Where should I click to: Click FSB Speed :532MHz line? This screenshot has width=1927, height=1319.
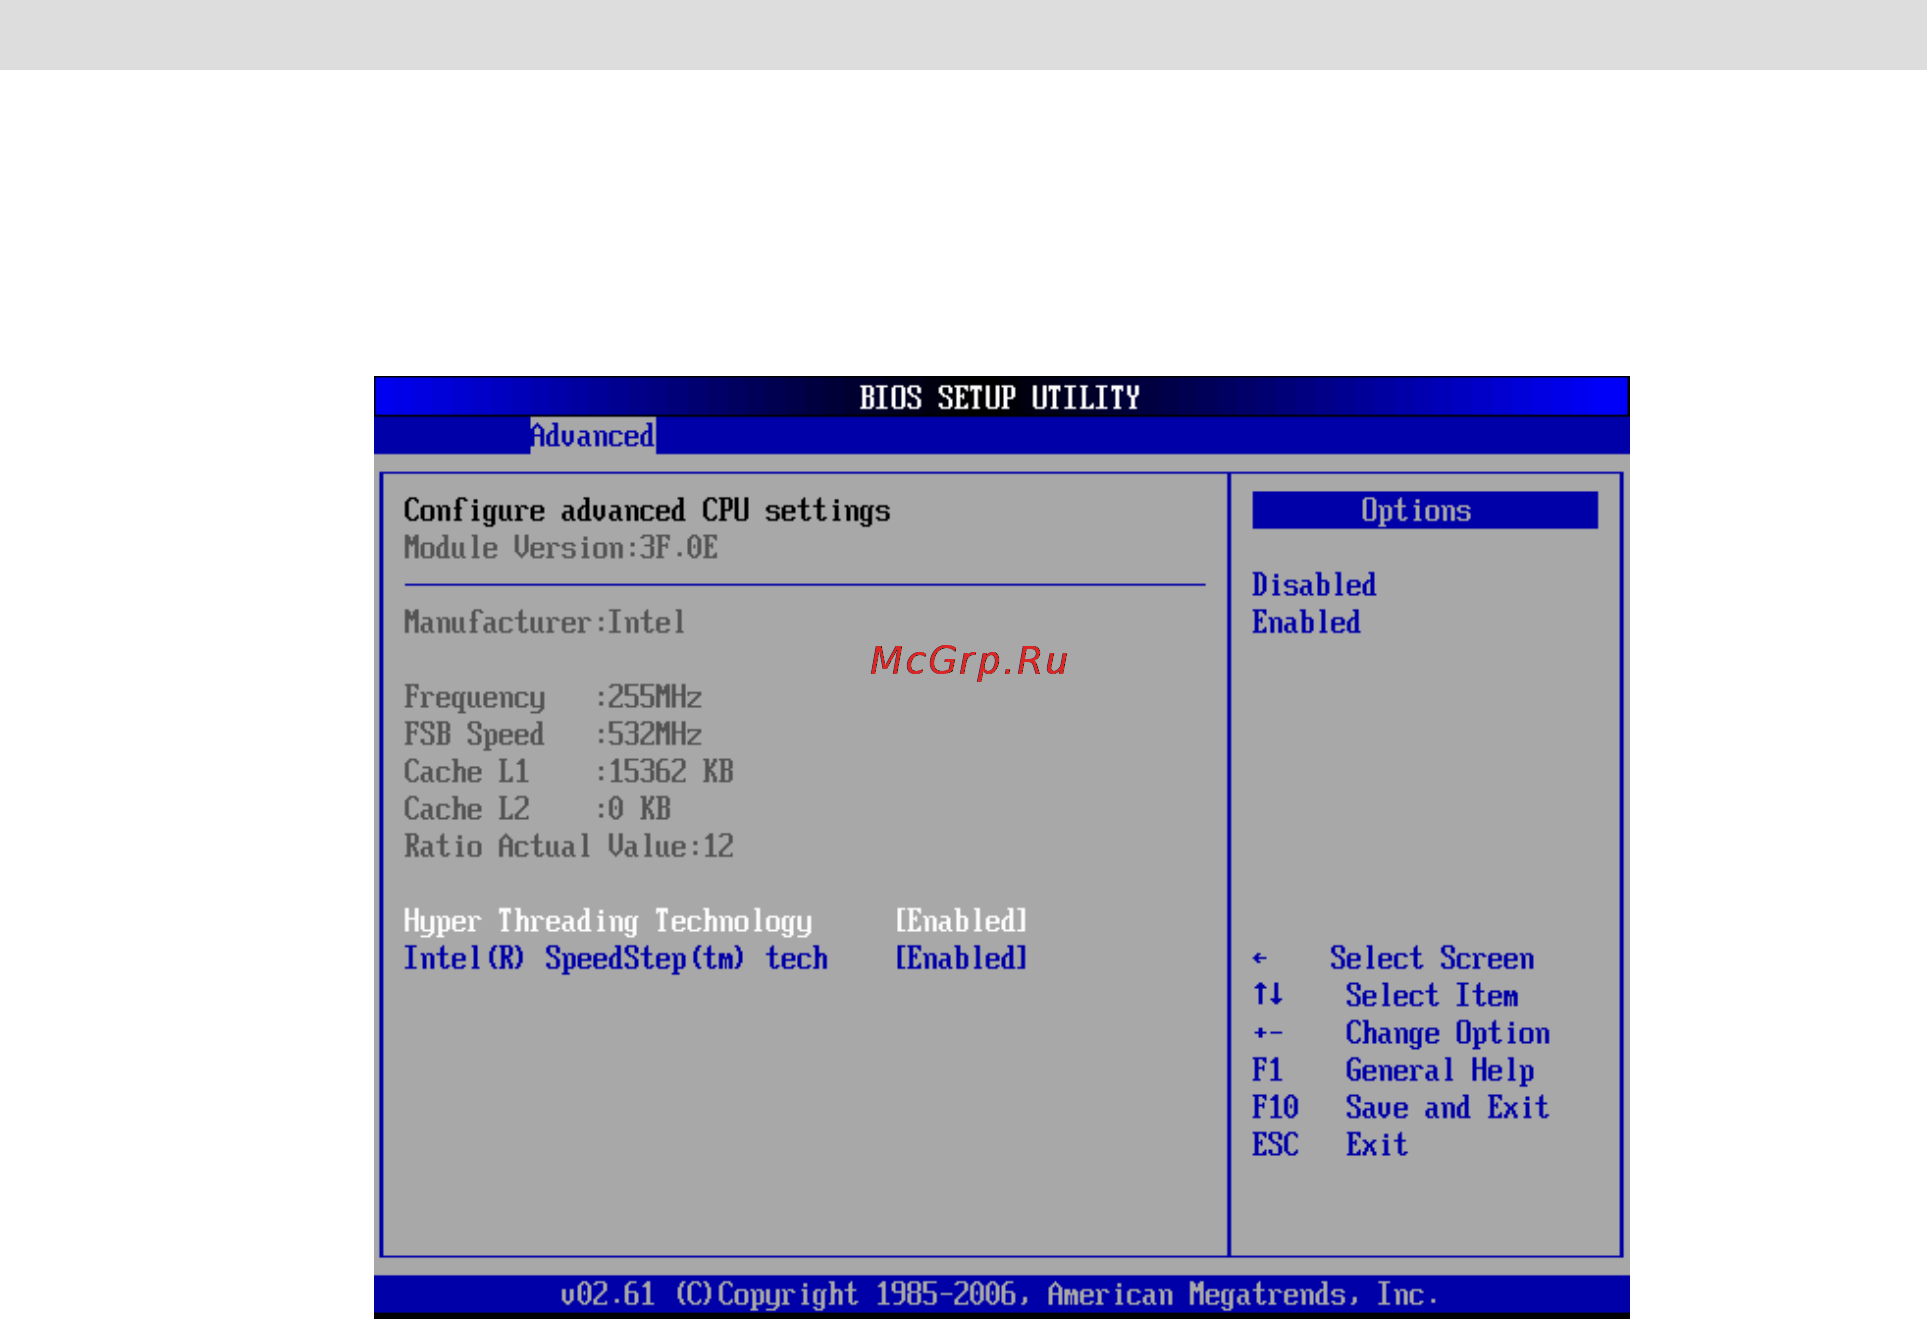click(553, 734)
